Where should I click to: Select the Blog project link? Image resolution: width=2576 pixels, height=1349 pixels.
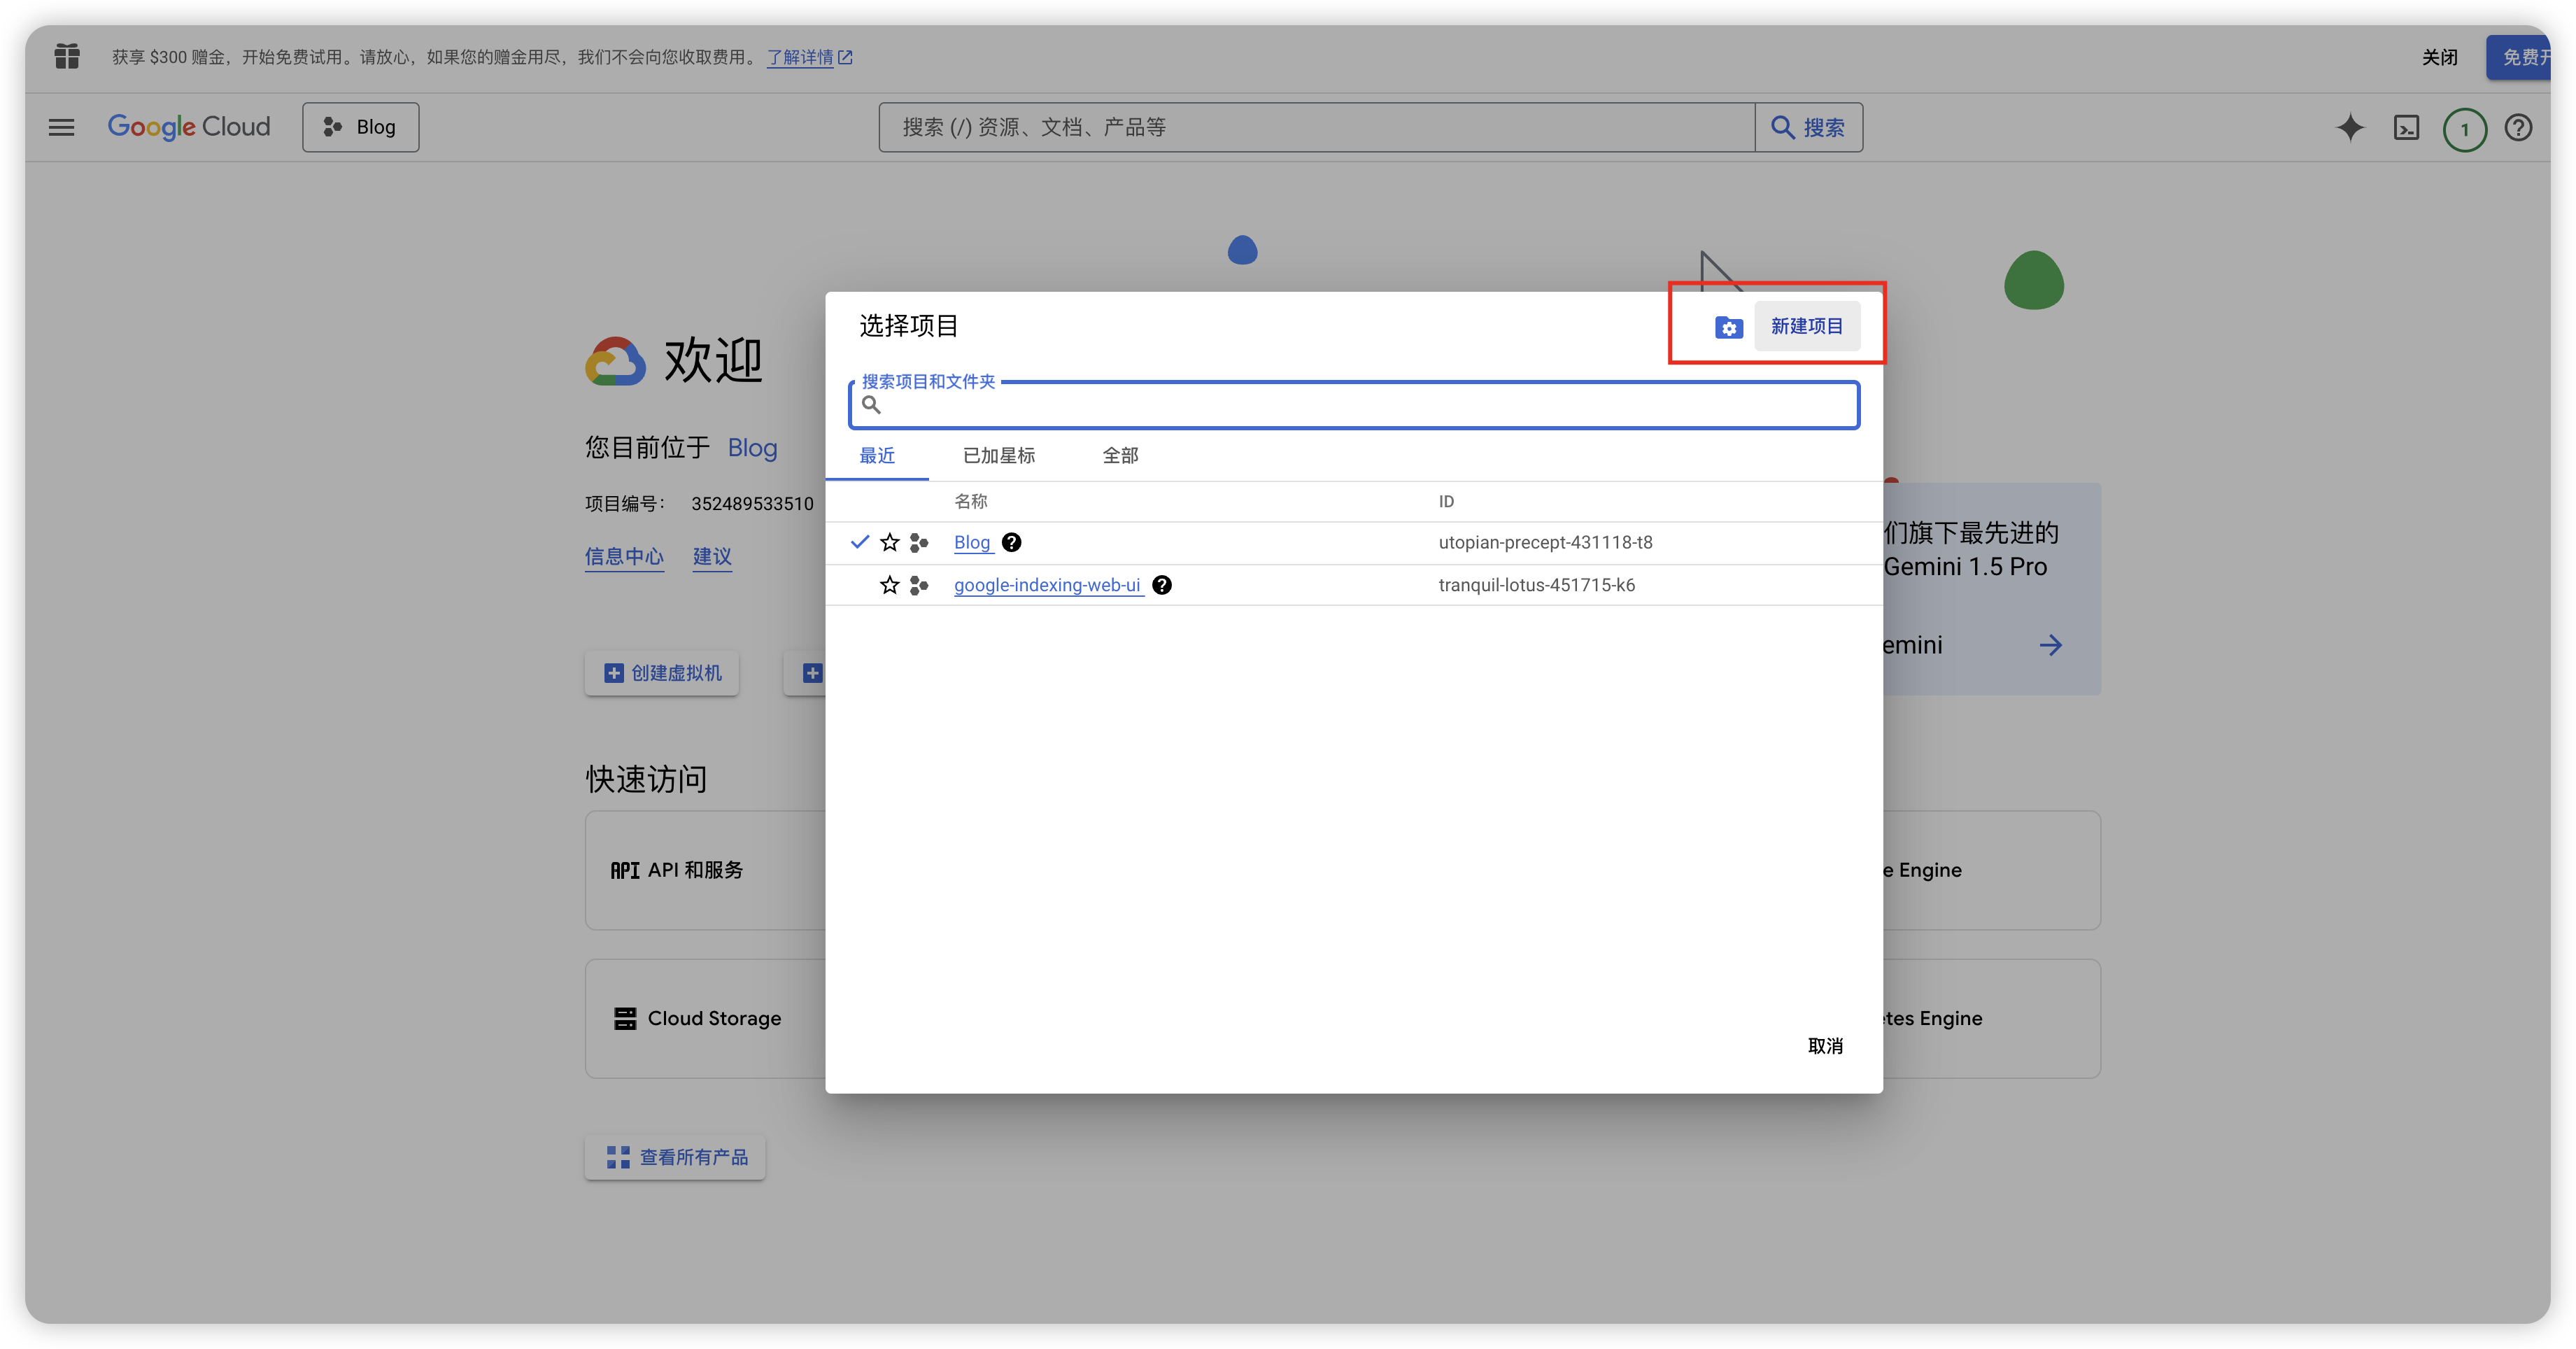pos(972,543)
